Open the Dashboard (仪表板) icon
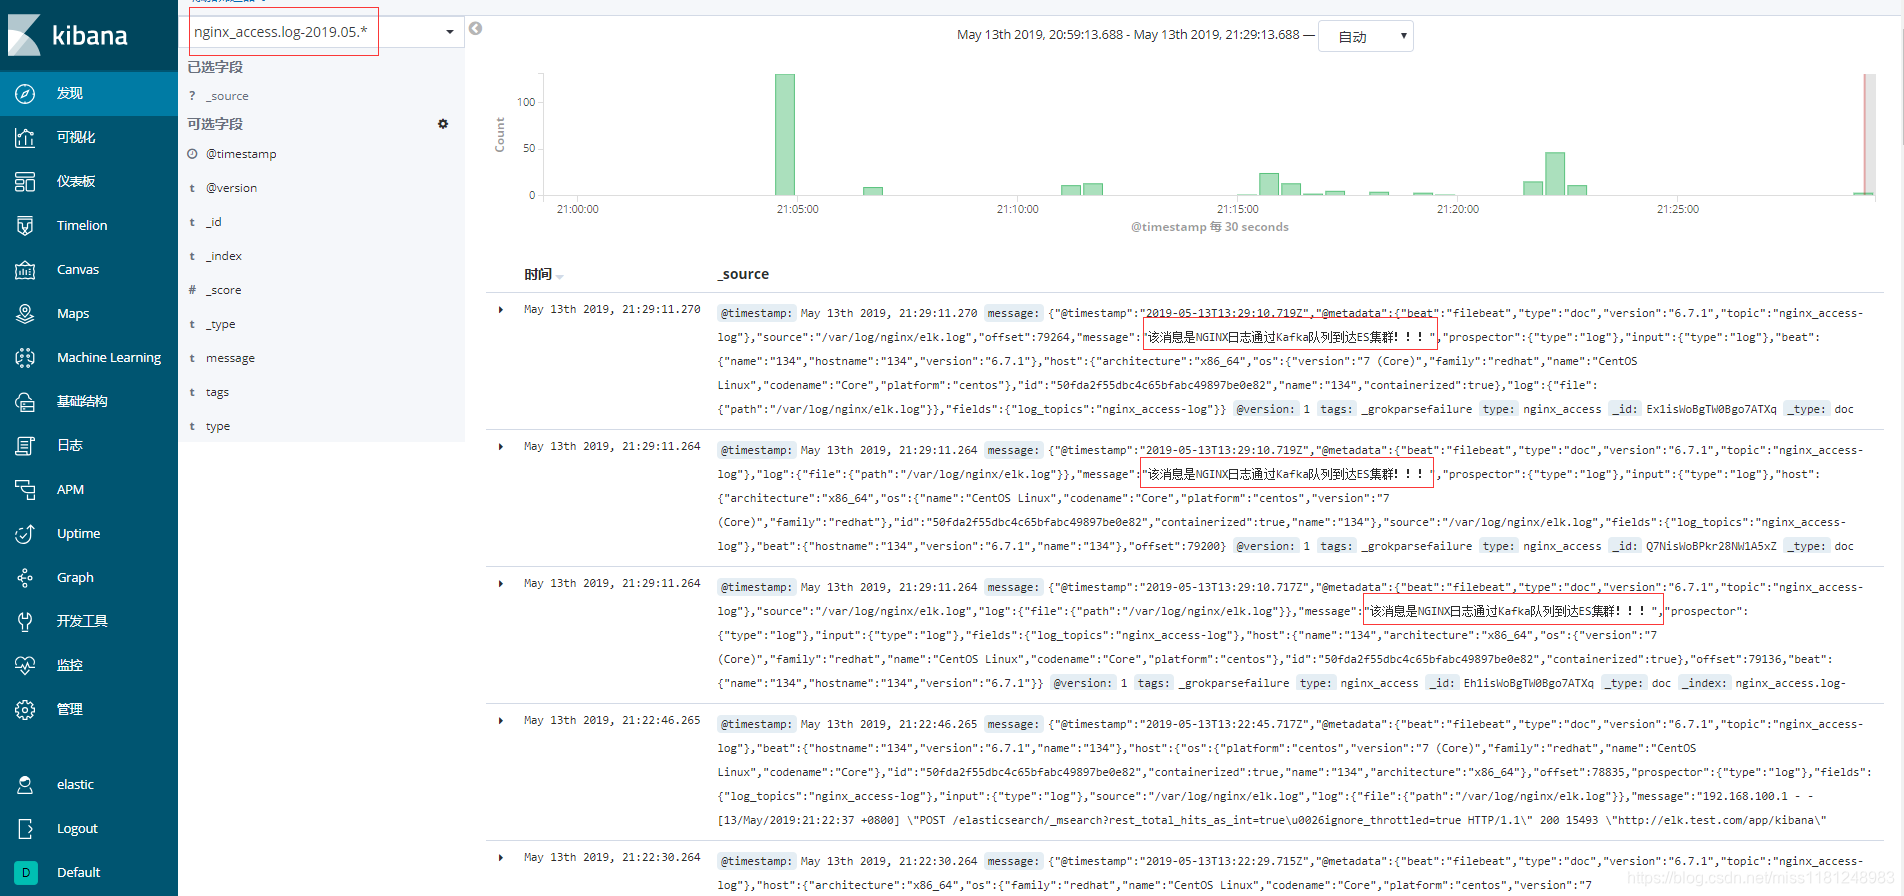Viewport: 1904px width, 896px height. pyautogui.click(x=25, y=181)
